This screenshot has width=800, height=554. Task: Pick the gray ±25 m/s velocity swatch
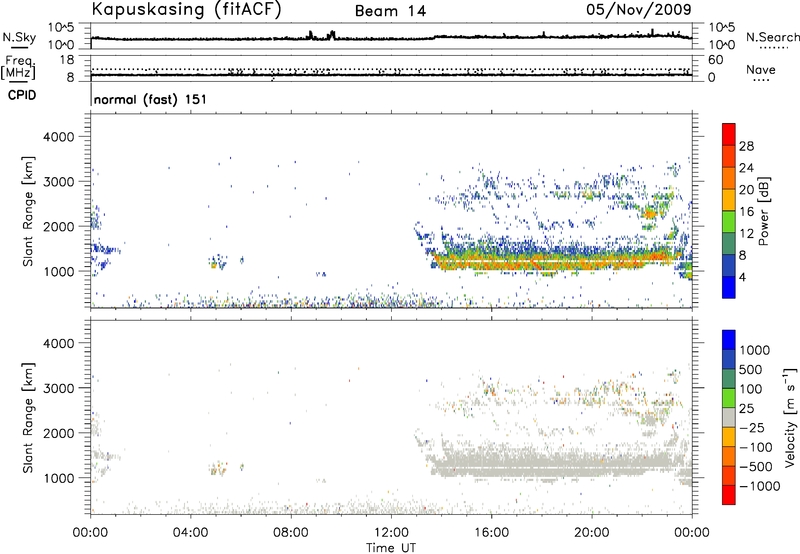tap(729, 418)
